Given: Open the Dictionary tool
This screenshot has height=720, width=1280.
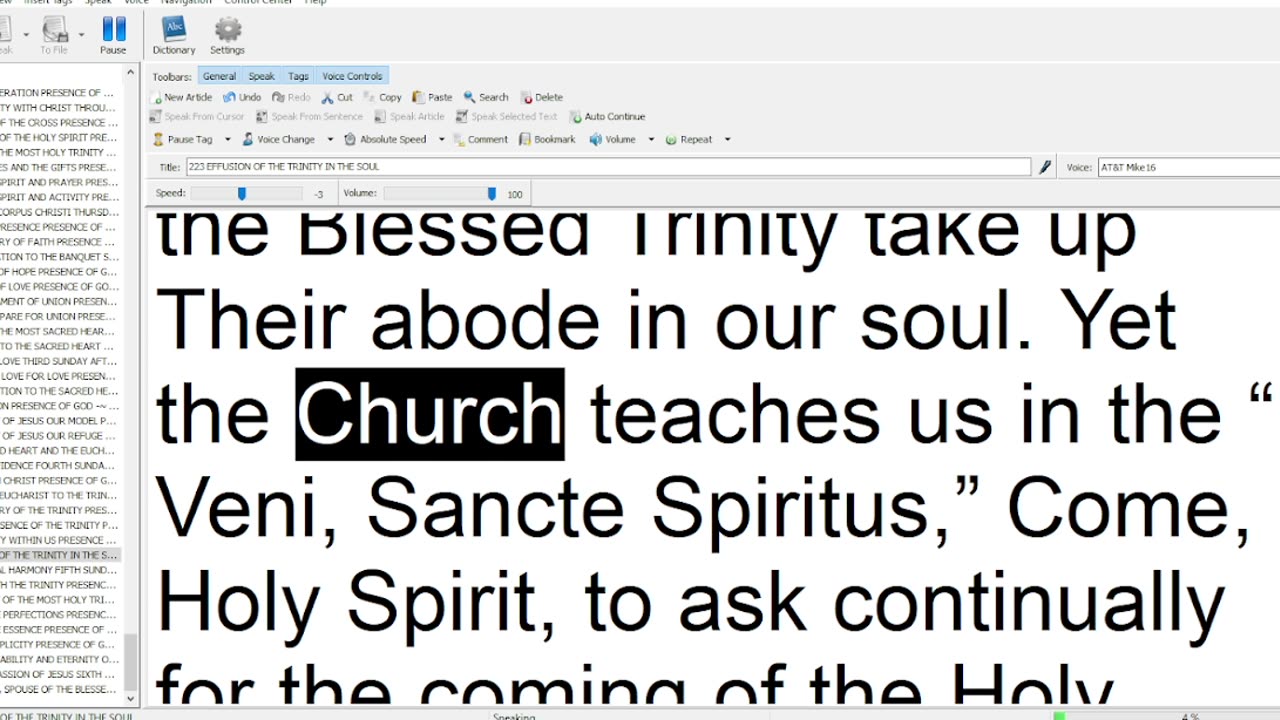Looking at the screenshot, I should coord(174,35).
